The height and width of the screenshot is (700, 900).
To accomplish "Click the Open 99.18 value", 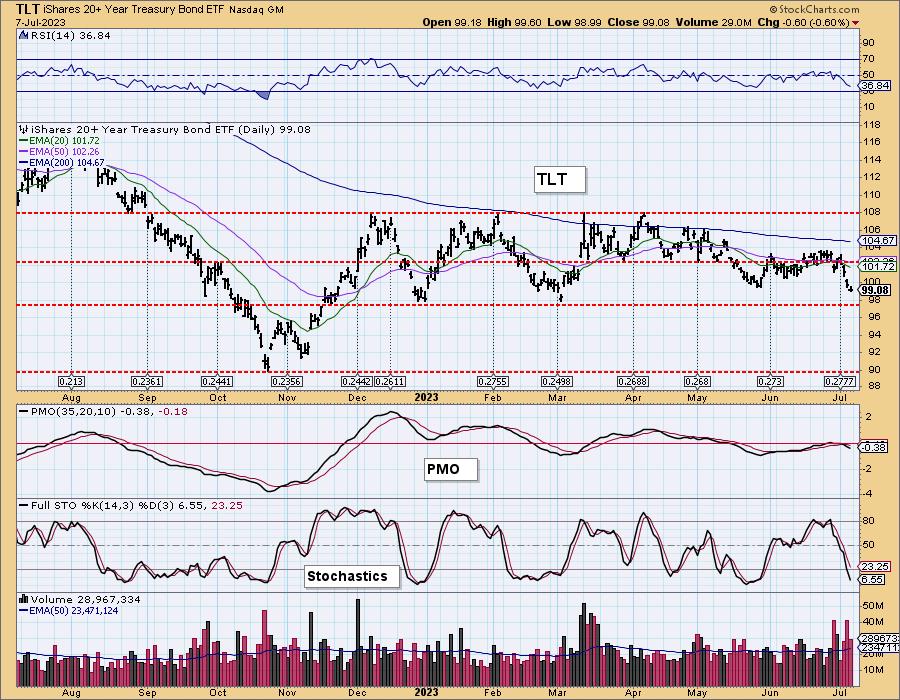I will [x=451, y=22].
